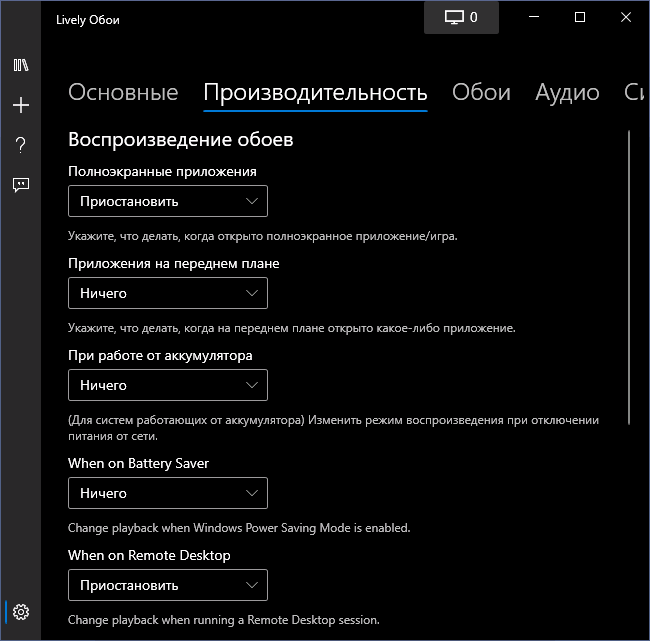This screenshot has width=650, height=641.
Task: Open the feedback chat bubble icon
Action: point(21,185)
